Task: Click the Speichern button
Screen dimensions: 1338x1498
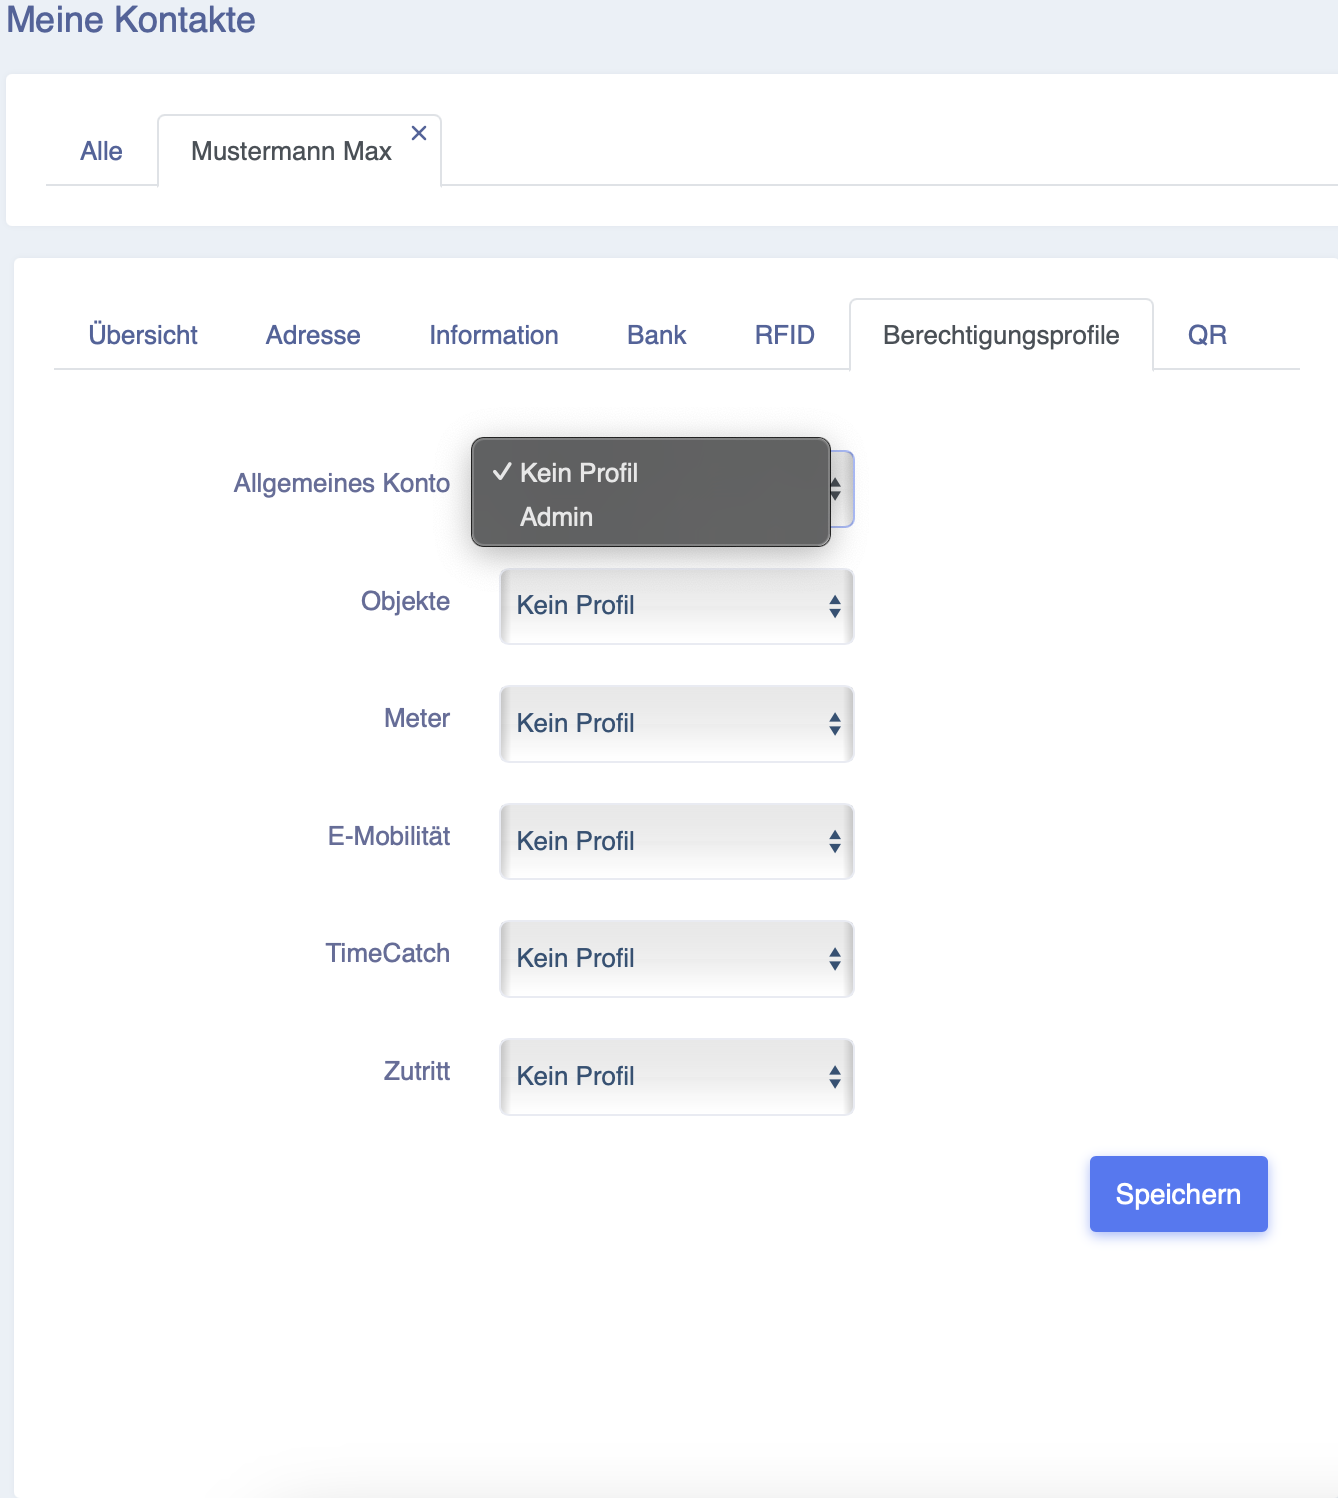Action: tap(1178, 1194)
